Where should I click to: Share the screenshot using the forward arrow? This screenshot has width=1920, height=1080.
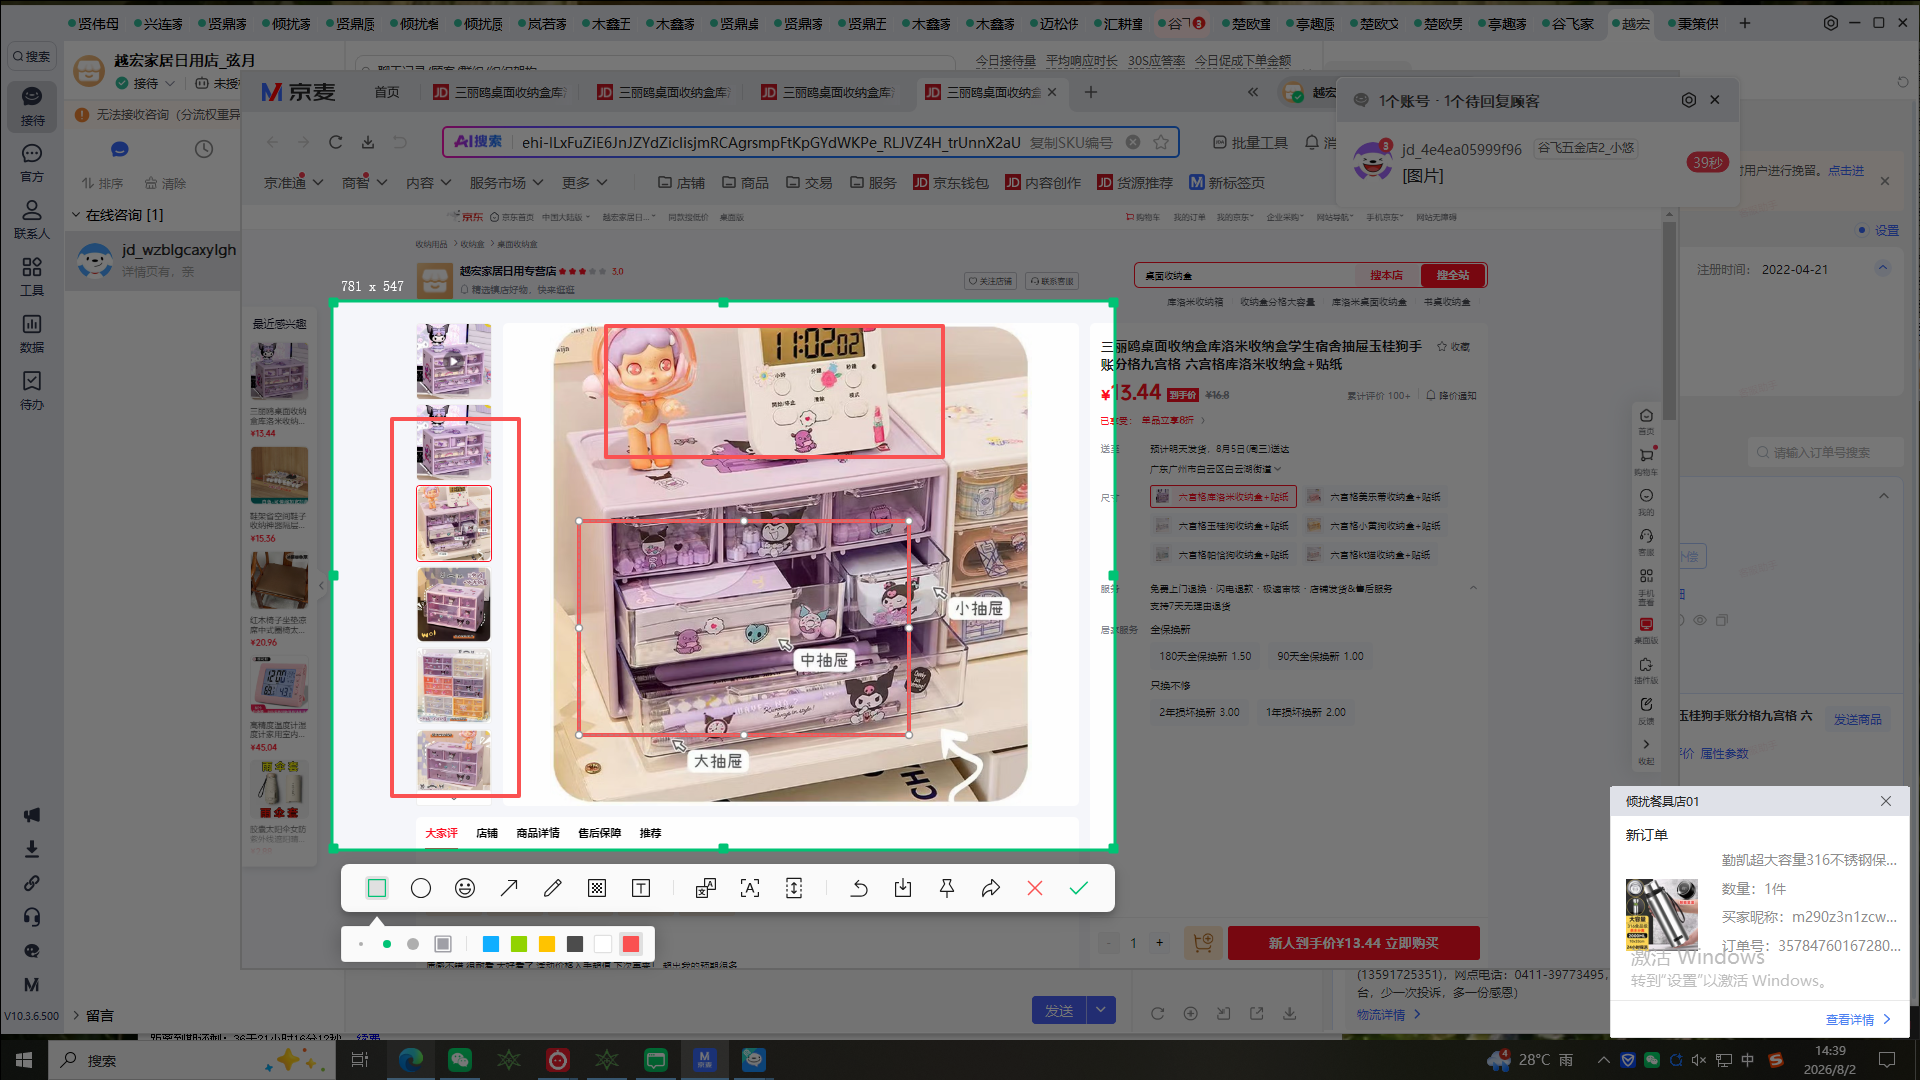[991, 888]
